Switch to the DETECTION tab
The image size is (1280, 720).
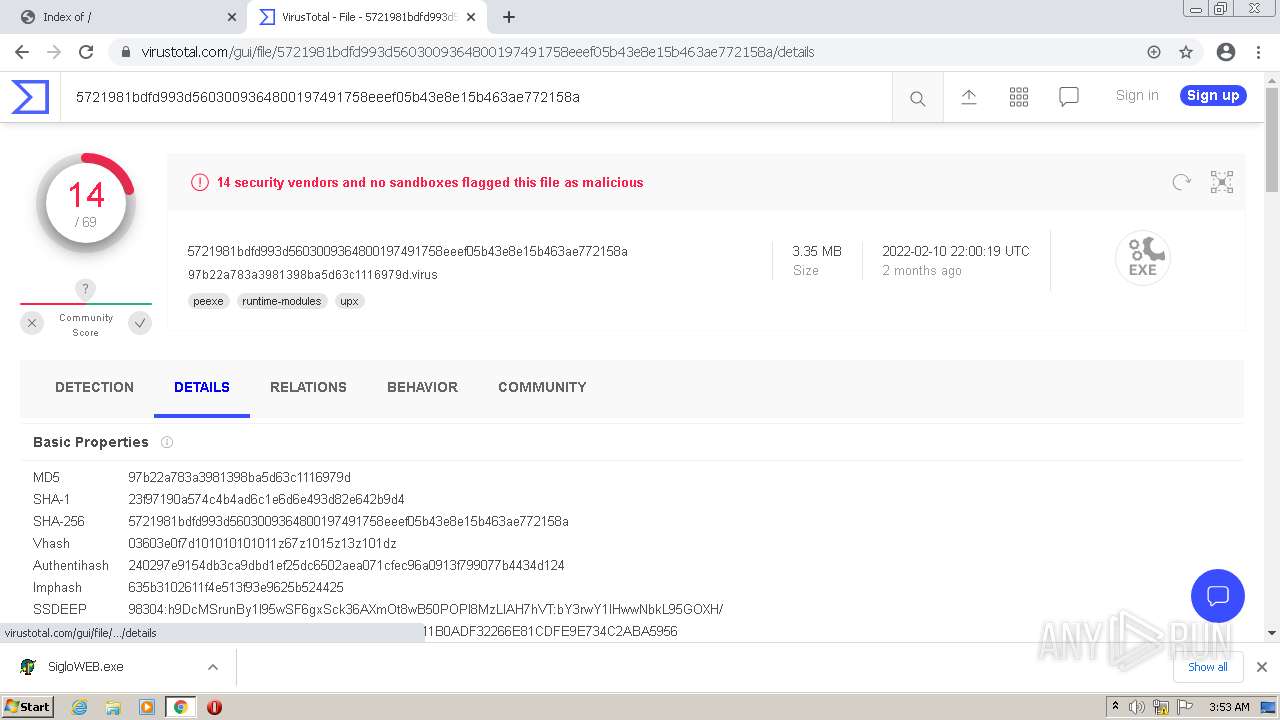tap(94, 387)
